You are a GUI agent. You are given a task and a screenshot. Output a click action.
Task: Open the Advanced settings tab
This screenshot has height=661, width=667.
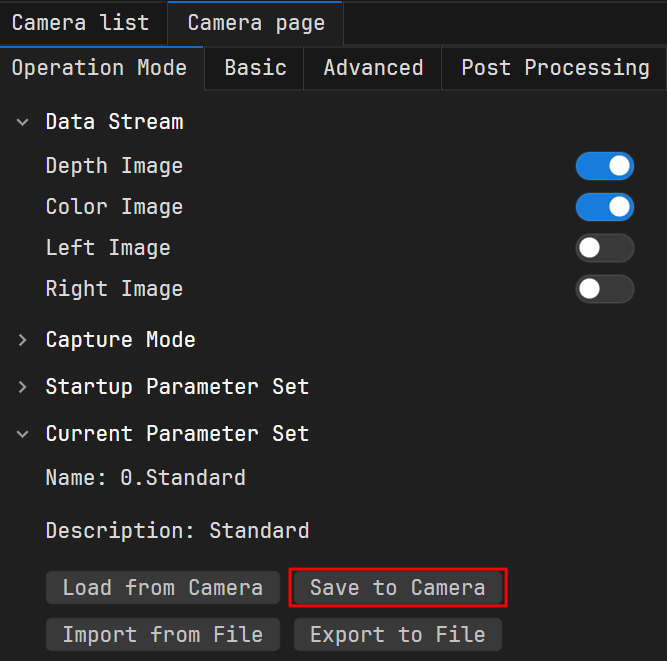point(373,68)
